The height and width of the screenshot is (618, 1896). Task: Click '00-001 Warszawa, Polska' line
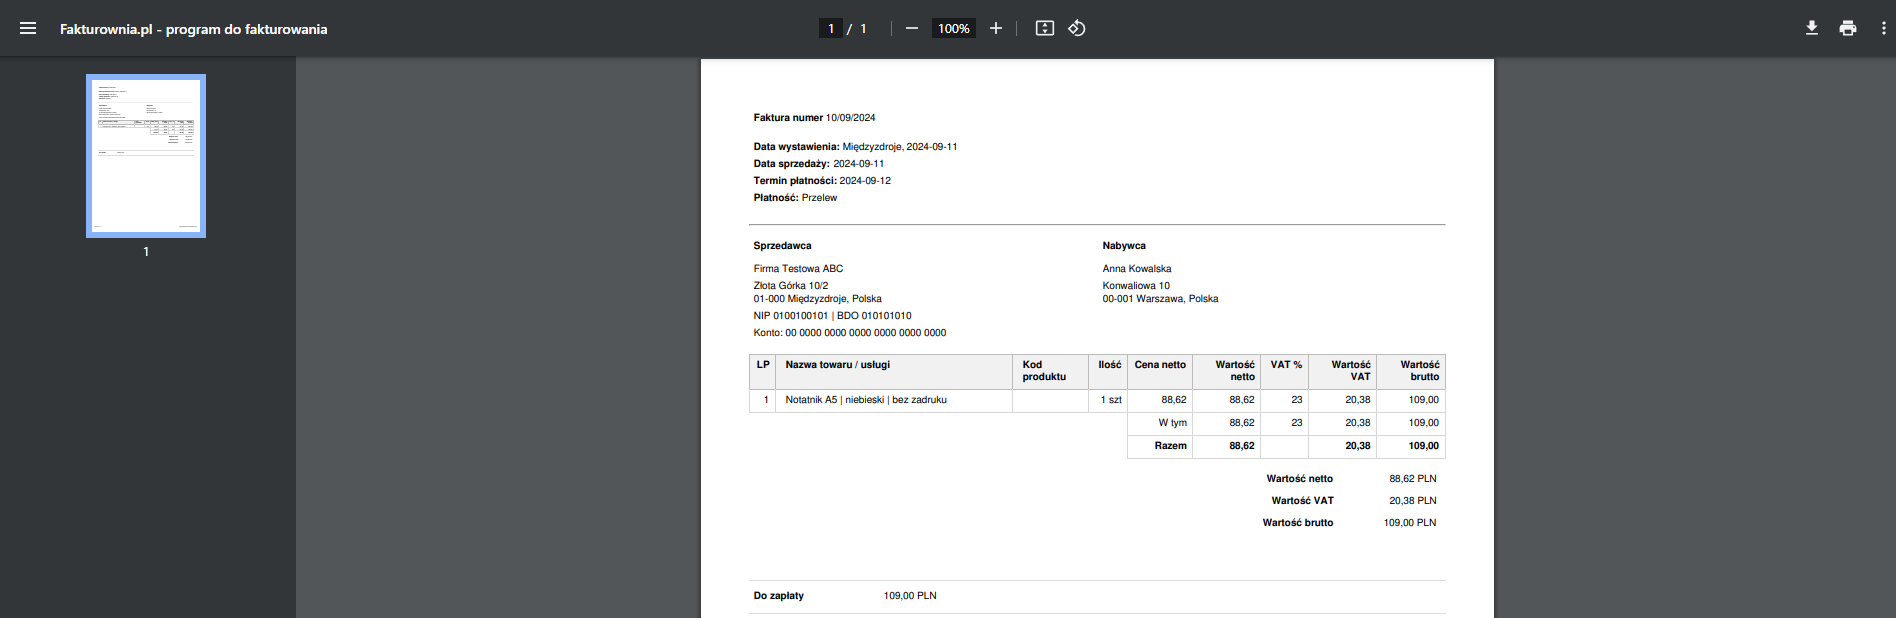tap(1160, 299)
